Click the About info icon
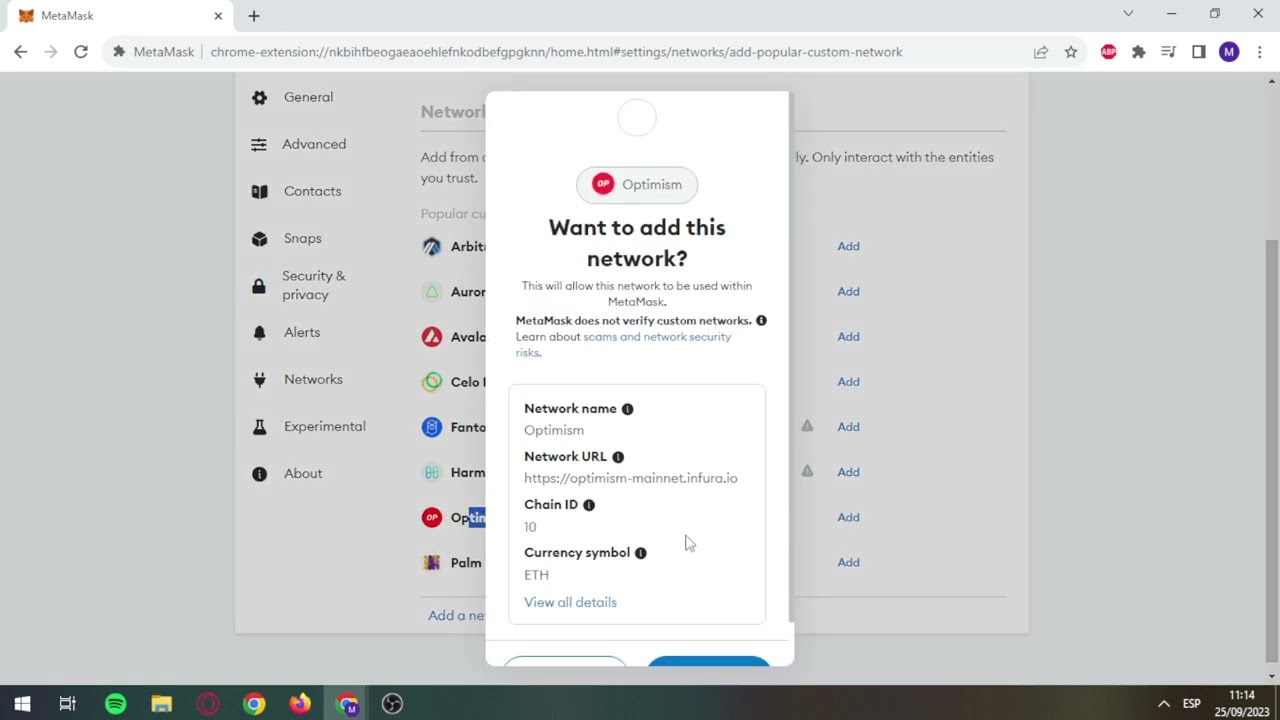 click(x=259, y=473)
